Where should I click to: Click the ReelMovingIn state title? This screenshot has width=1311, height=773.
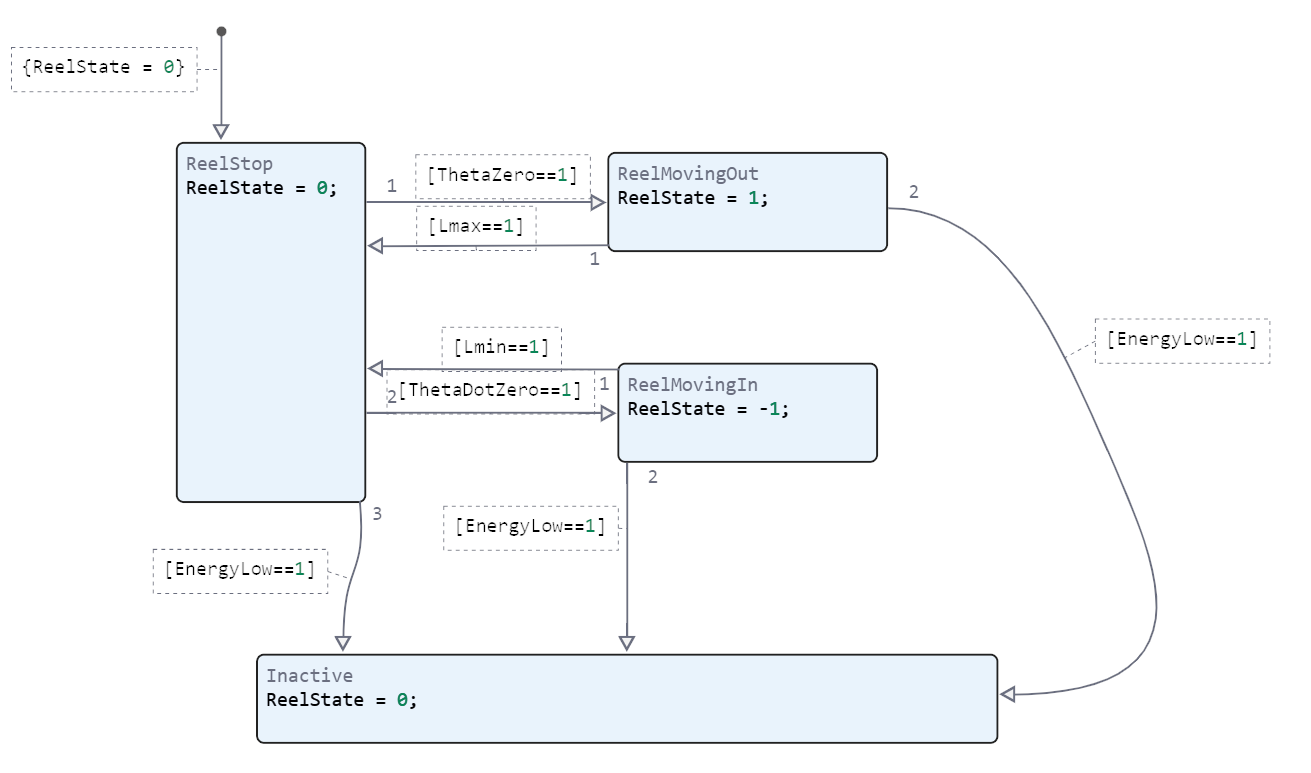[x=692, y=385]
